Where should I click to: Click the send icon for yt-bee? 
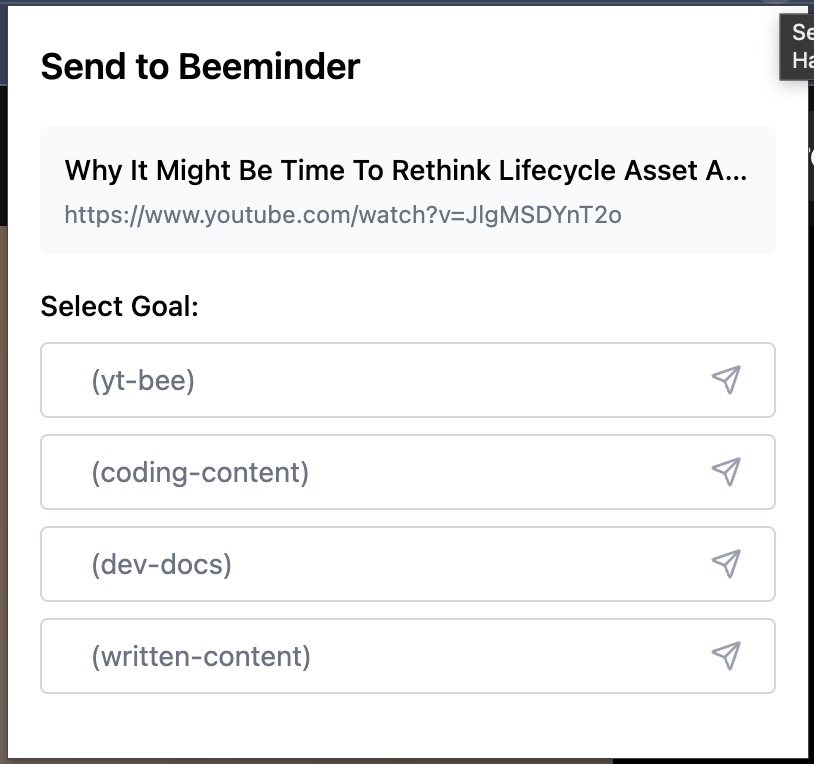(x=726, y=380)
